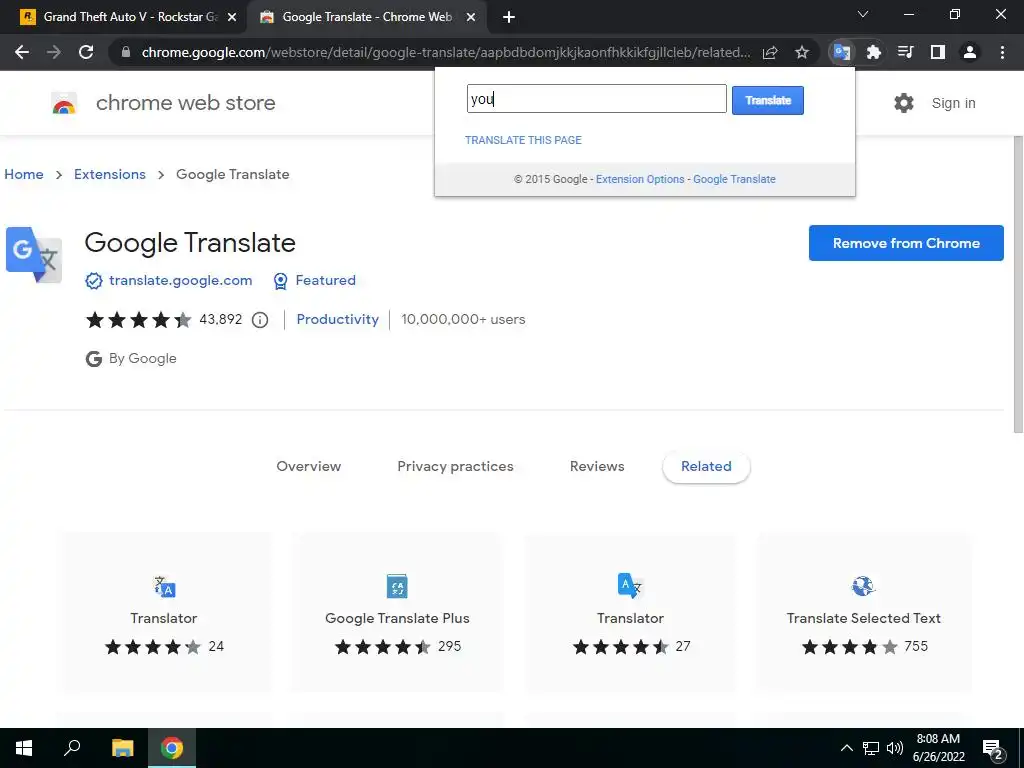Click the Chrome Web Store rainbow logo
1024x768 pixels.
[x=64, y=103]
